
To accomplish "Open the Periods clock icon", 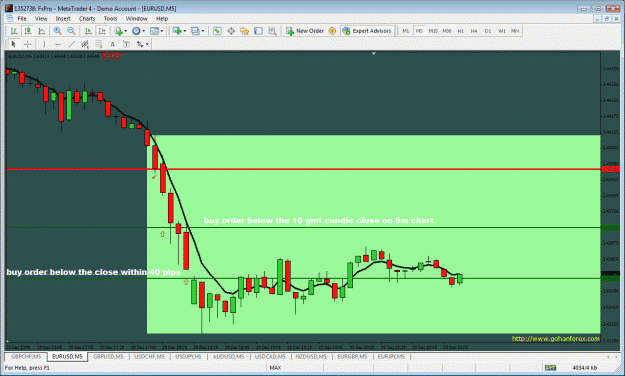I will [x=136, y=31].
